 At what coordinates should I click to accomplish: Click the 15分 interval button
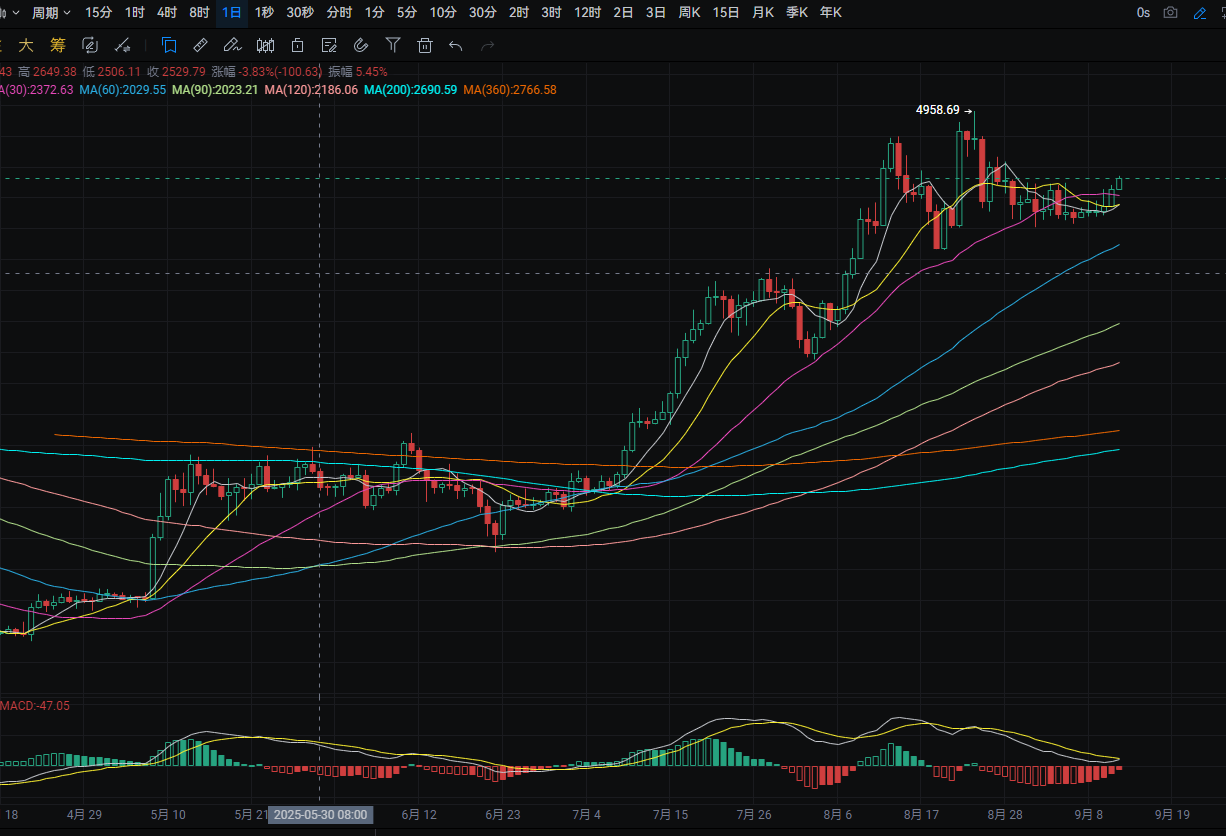click(x=99, y=13)
